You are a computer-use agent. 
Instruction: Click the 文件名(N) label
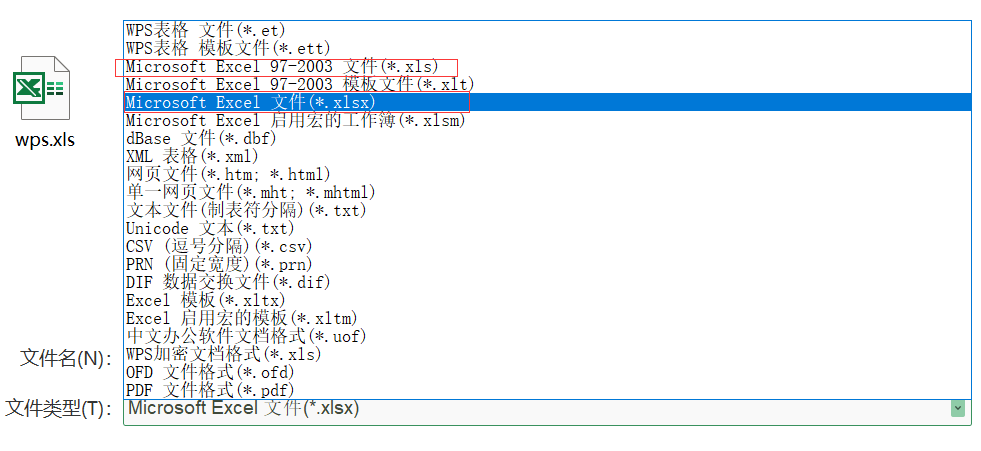pos(66,358)
